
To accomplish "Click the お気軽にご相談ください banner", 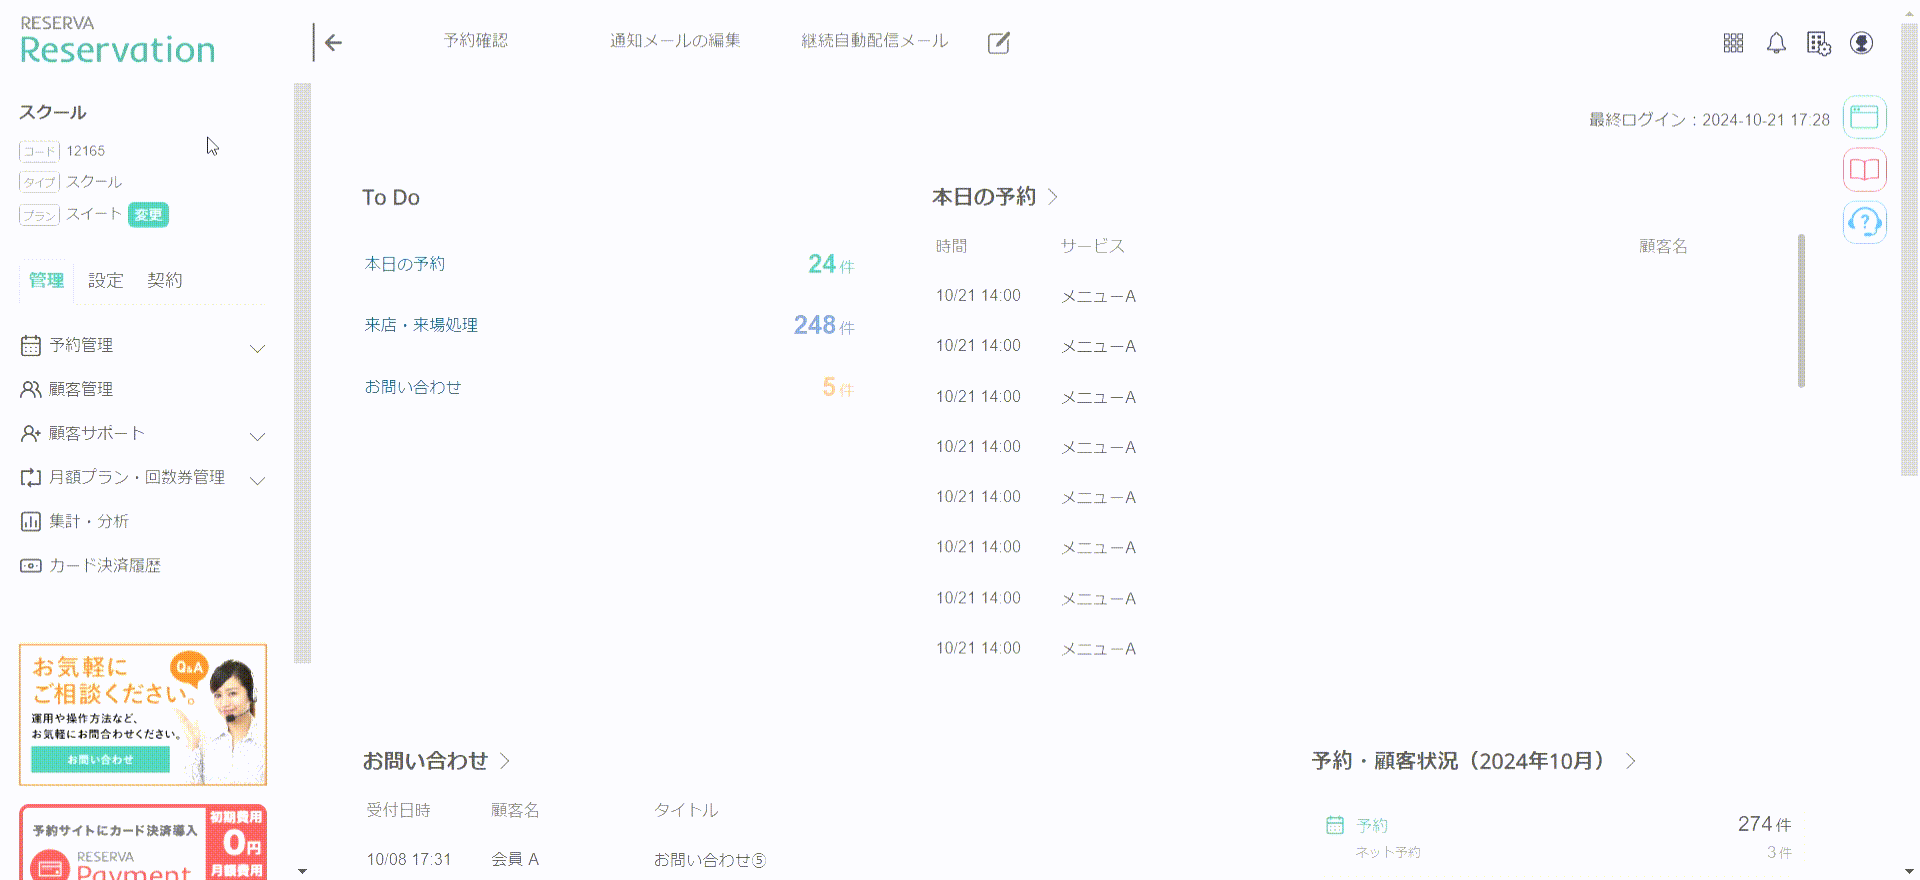I will click(143, 714).
